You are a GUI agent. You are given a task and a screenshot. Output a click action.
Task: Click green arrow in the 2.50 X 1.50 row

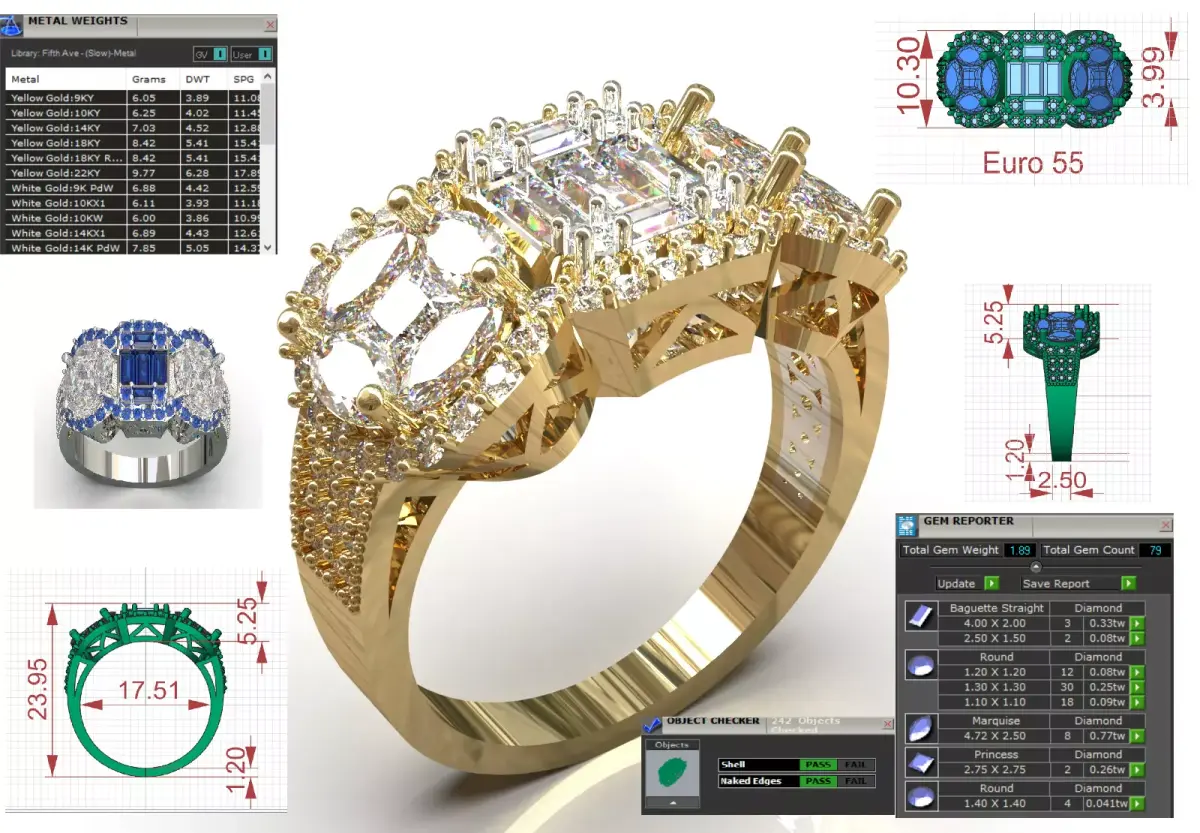pyautogui.click(x=1137, y=638)
